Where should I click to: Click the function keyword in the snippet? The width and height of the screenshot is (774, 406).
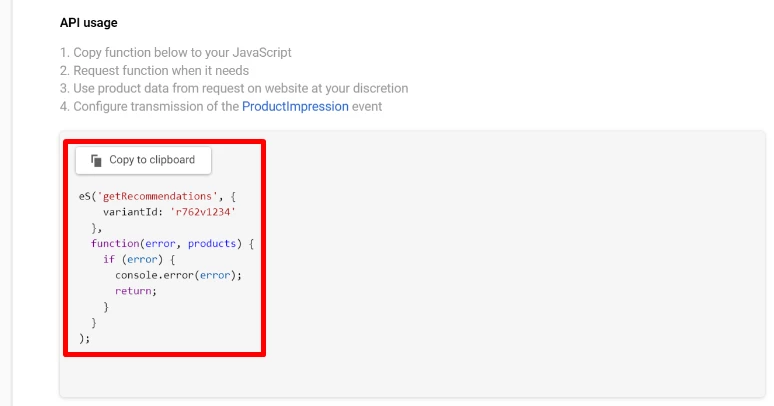point(115,244)
